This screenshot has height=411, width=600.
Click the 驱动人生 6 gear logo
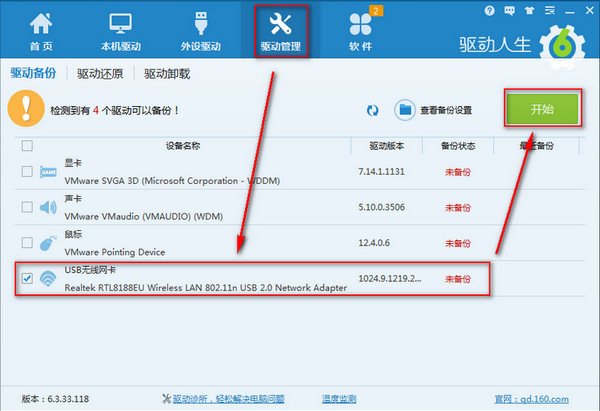pyautogui.click(x=562, y=47)
